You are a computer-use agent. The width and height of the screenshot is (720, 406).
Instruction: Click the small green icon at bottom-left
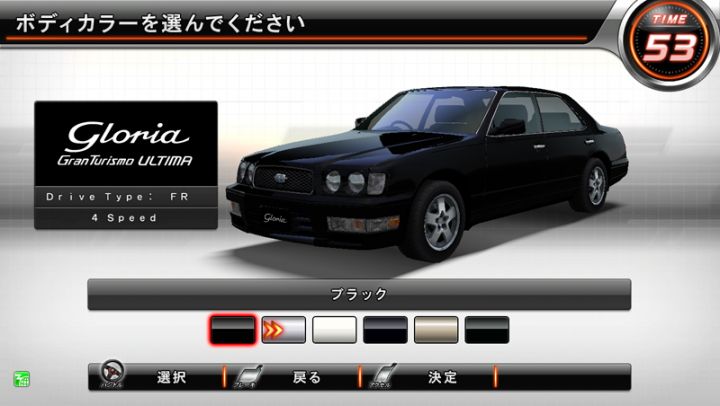point(21,380)
